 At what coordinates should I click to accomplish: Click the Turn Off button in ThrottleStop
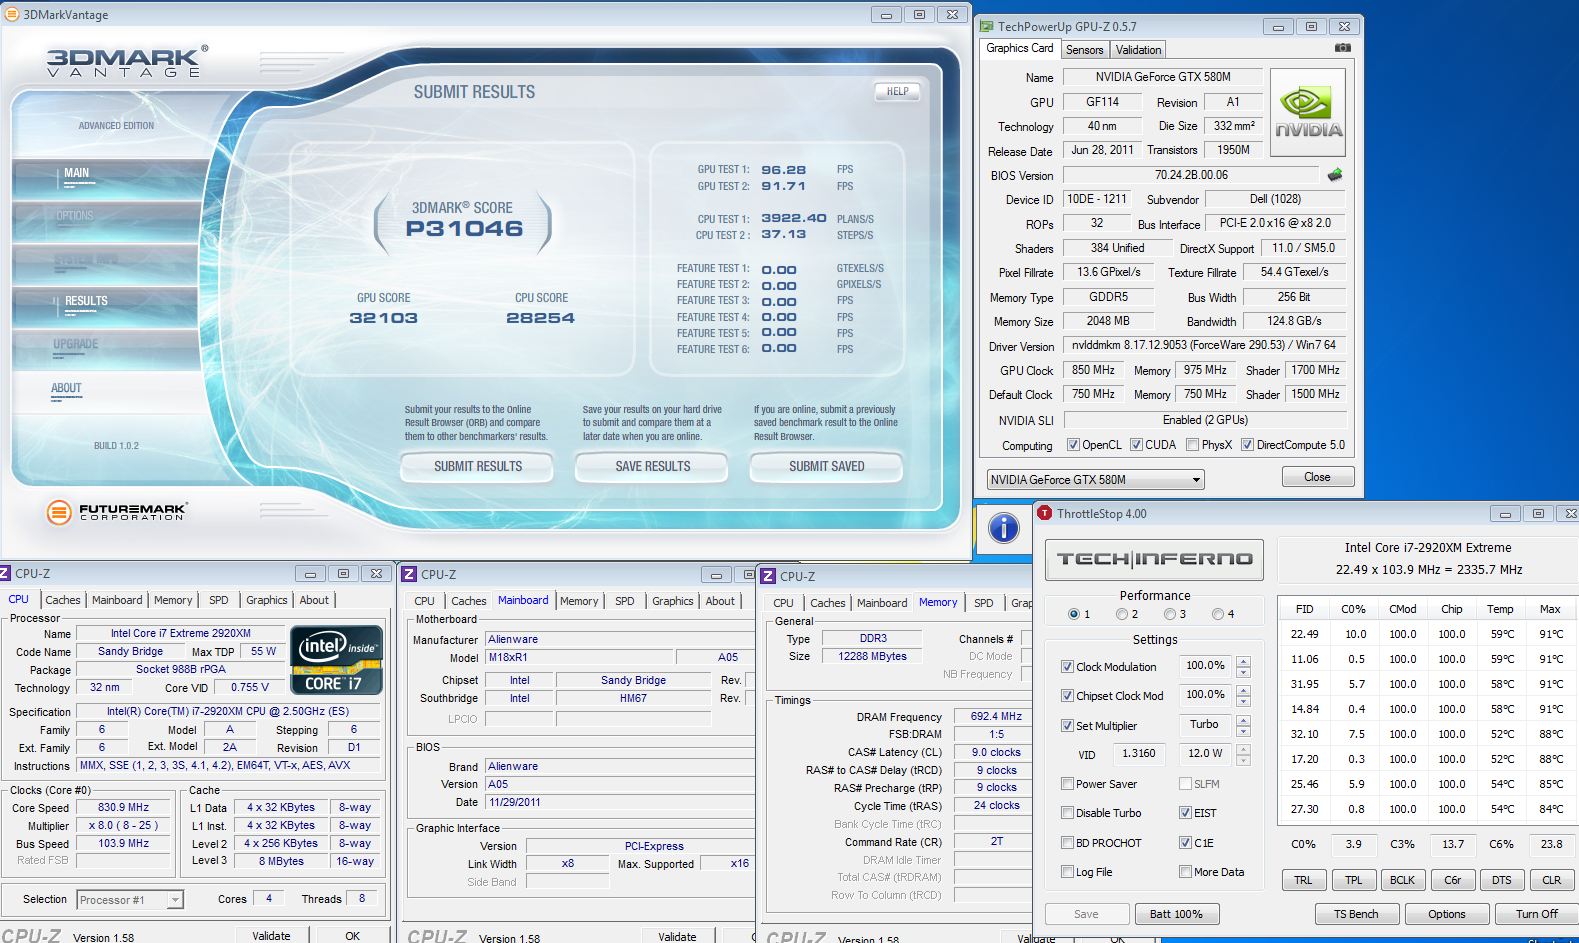point(1536,914)
